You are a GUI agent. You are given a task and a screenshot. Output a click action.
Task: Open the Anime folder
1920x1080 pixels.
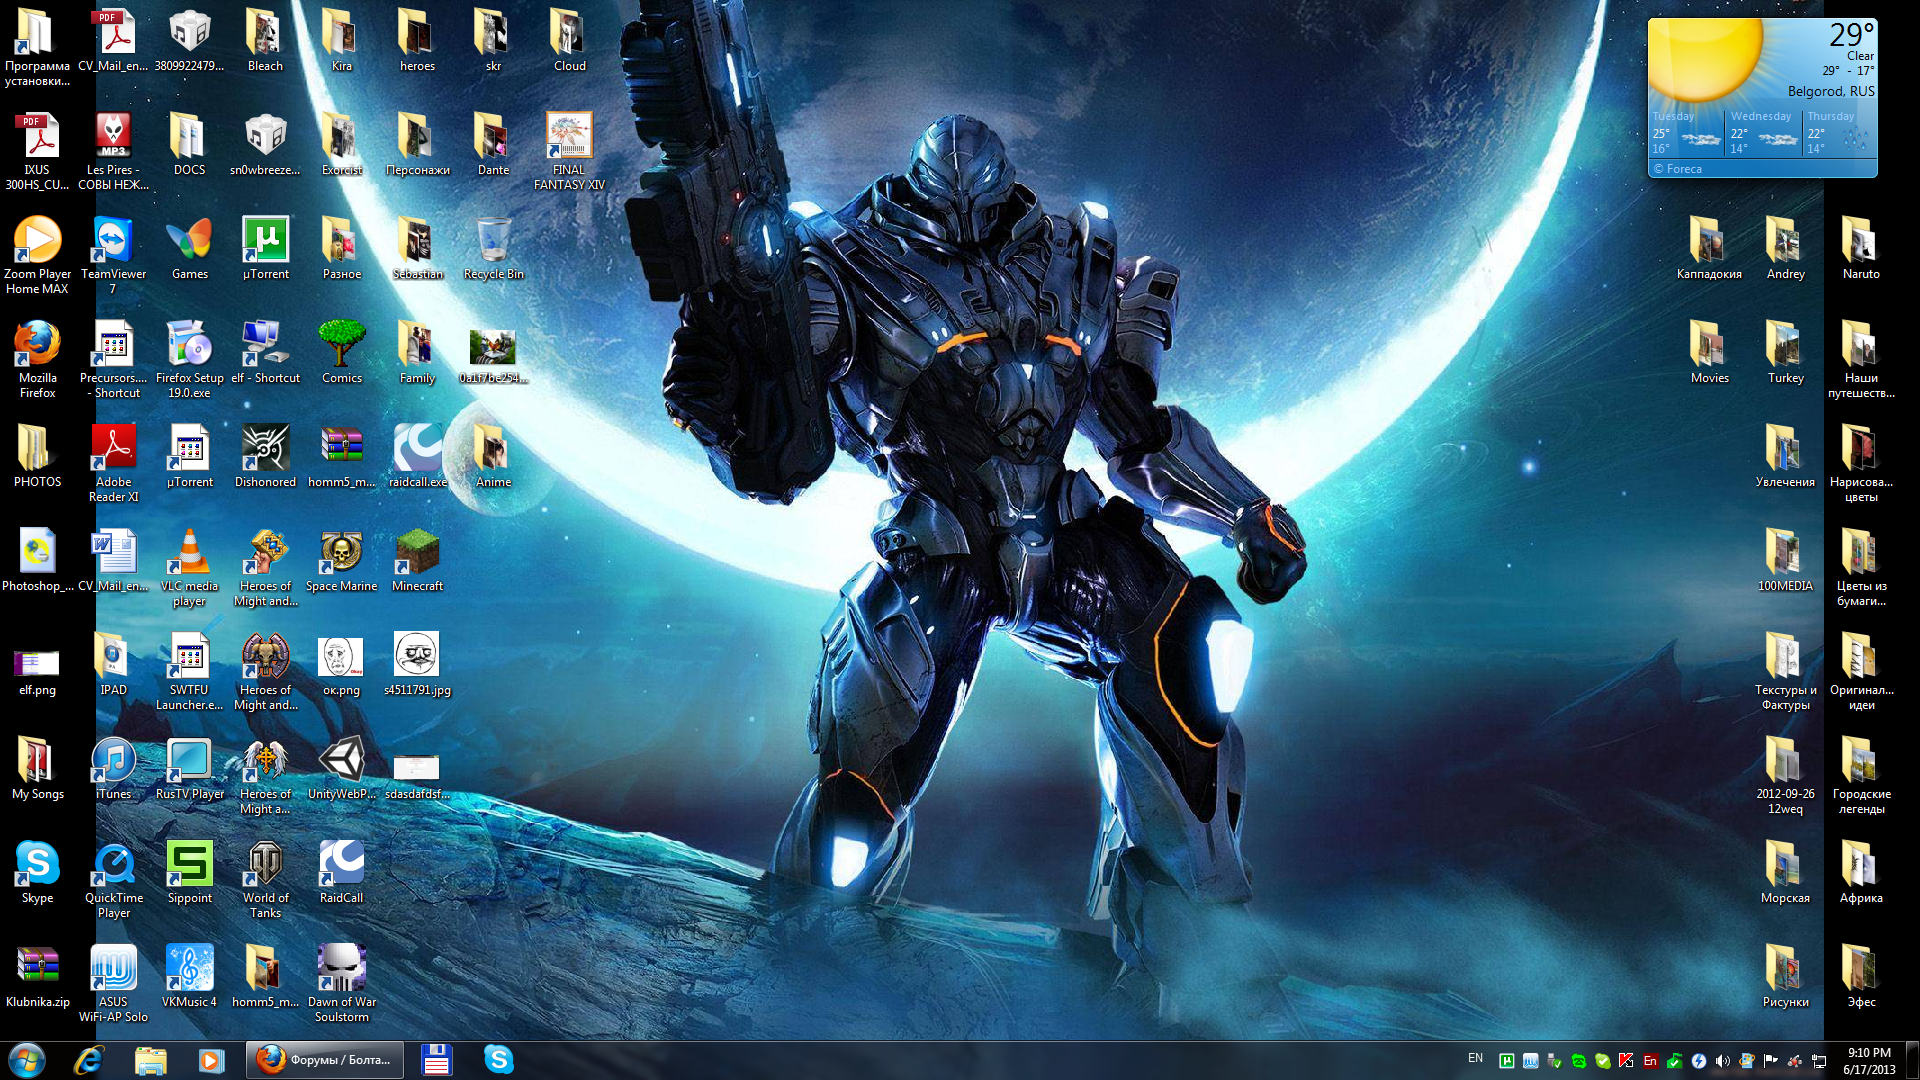coord(493,448)
